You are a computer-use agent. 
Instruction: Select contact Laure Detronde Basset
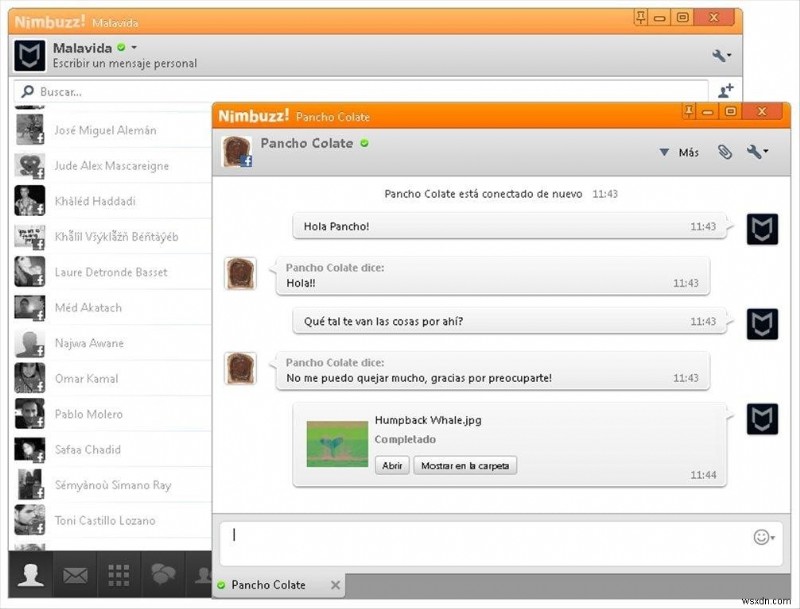point(111,272)
